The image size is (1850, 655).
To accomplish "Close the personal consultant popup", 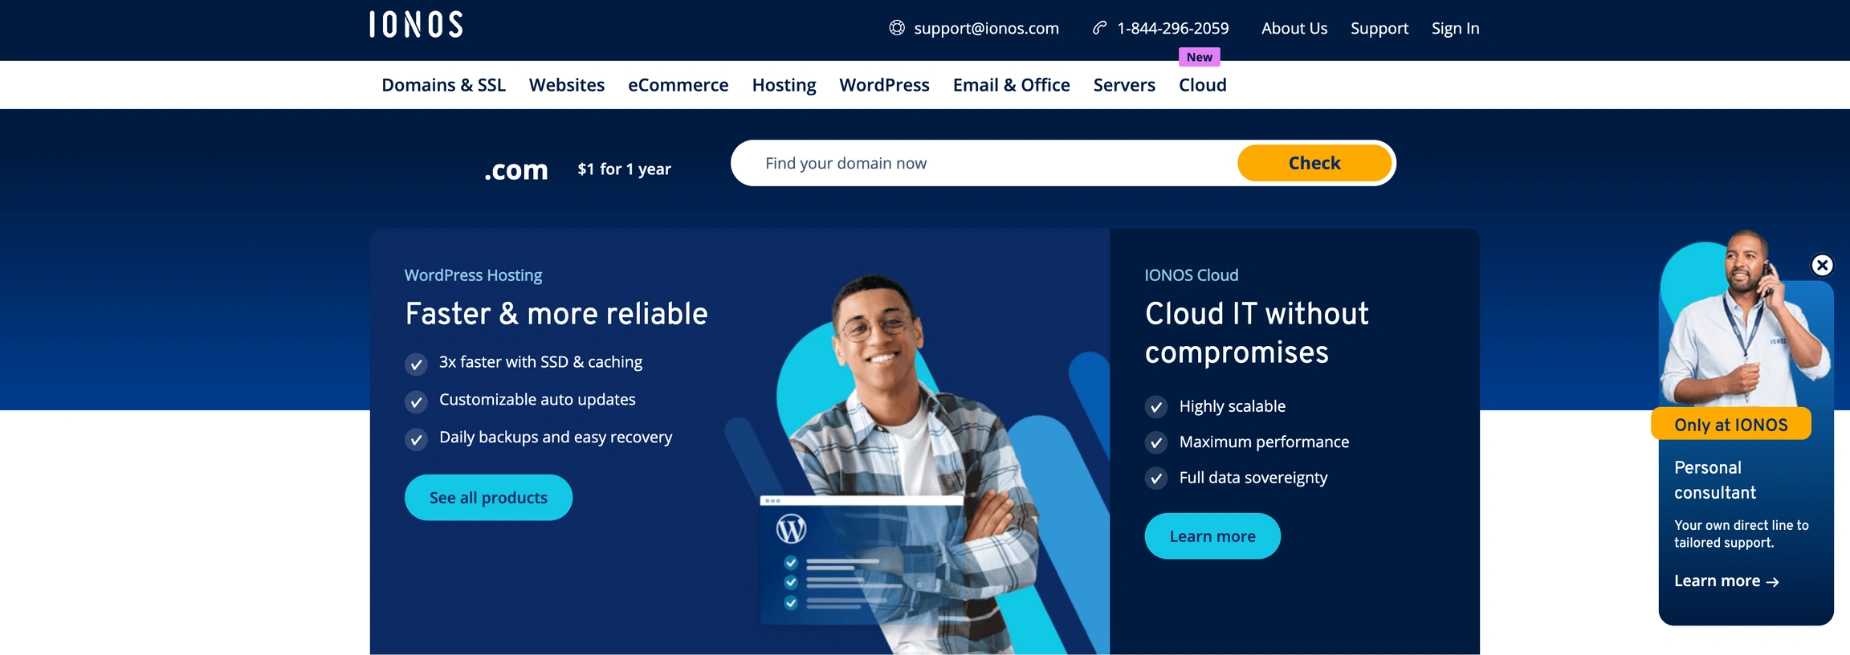I will tap(1822, 265).
